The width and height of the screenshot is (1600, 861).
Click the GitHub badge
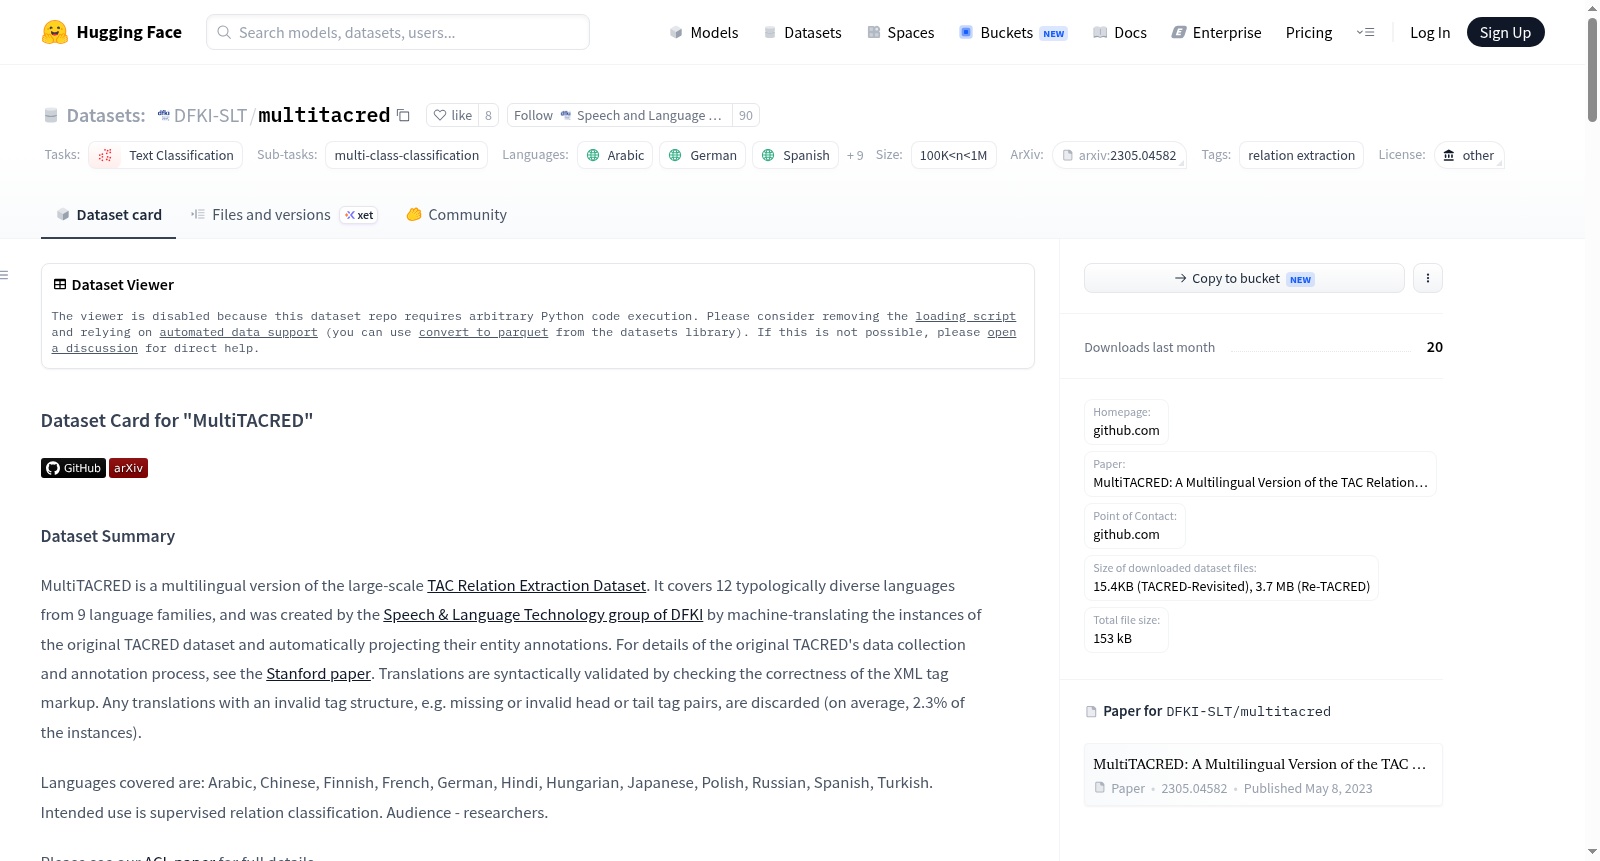point(73,468)
